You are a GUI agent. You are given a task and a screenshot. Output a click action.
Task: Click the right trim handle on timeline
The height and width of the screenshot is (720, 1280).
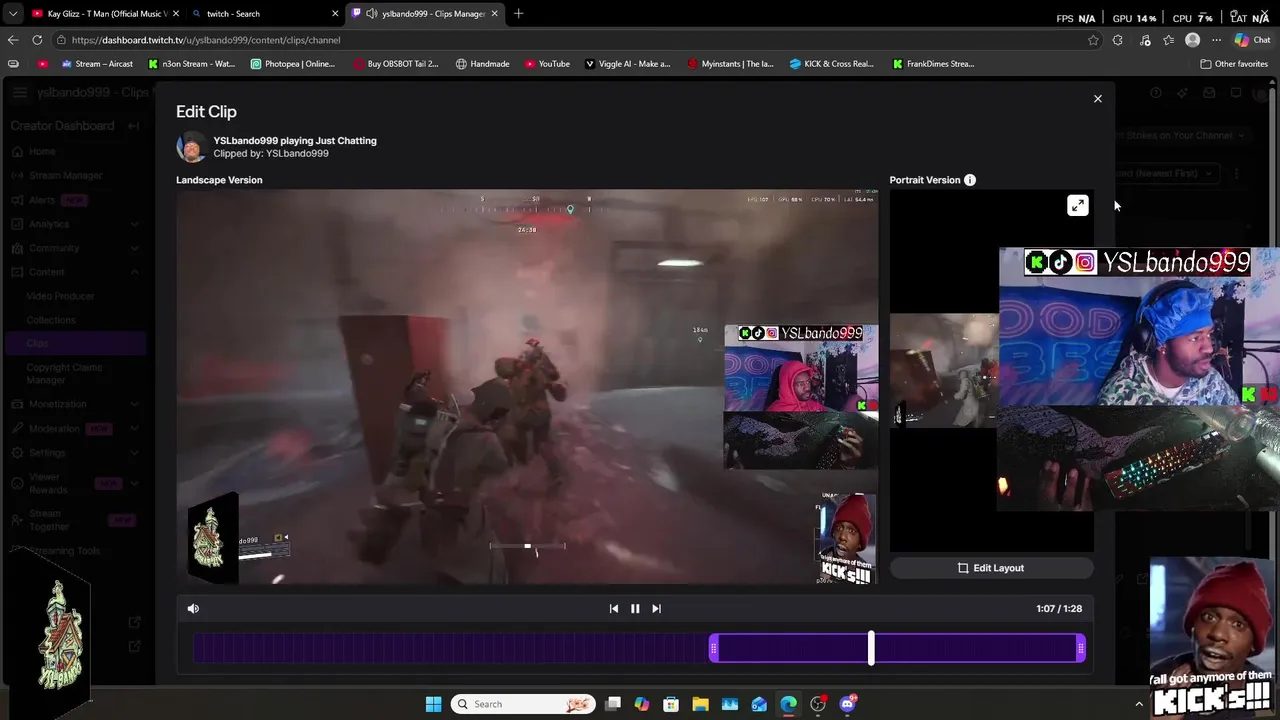click(x=1081, y=649)
